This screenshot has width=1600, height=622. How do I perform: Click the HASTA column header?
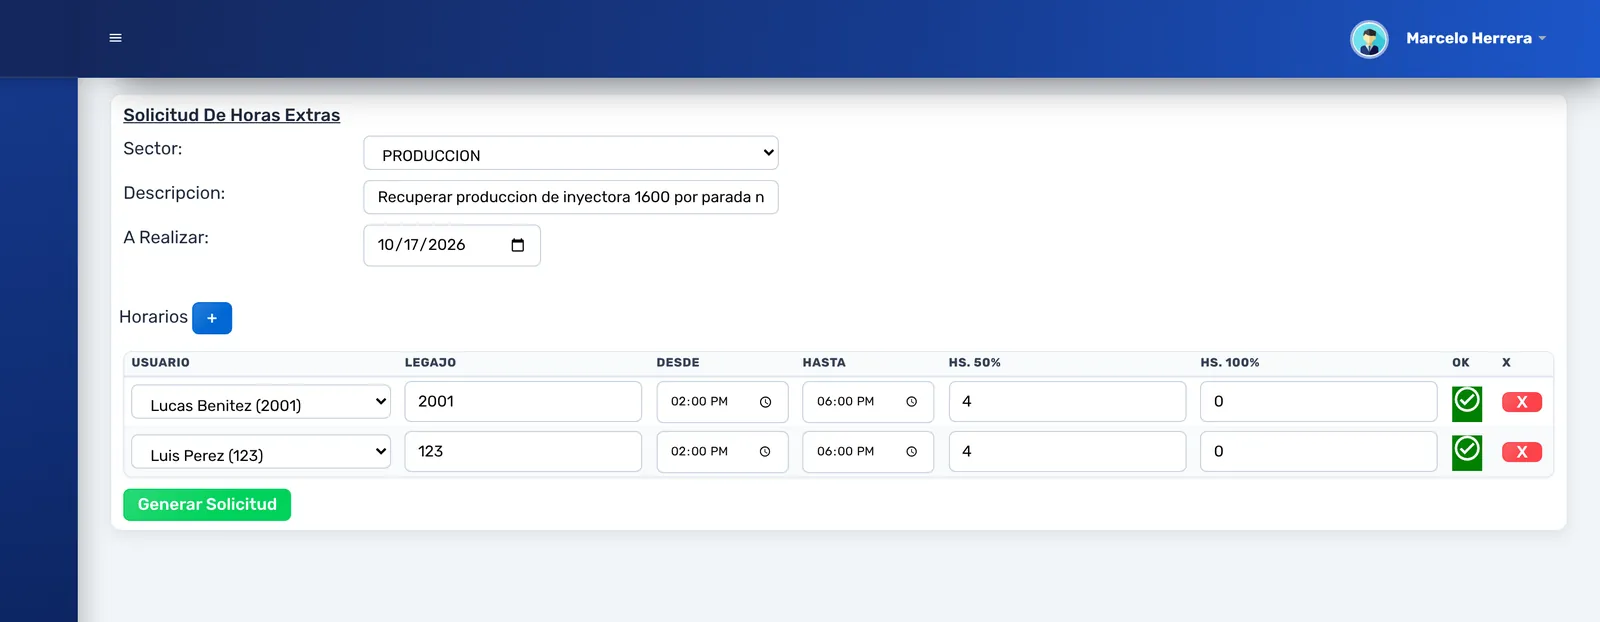[x=824, y=363]
